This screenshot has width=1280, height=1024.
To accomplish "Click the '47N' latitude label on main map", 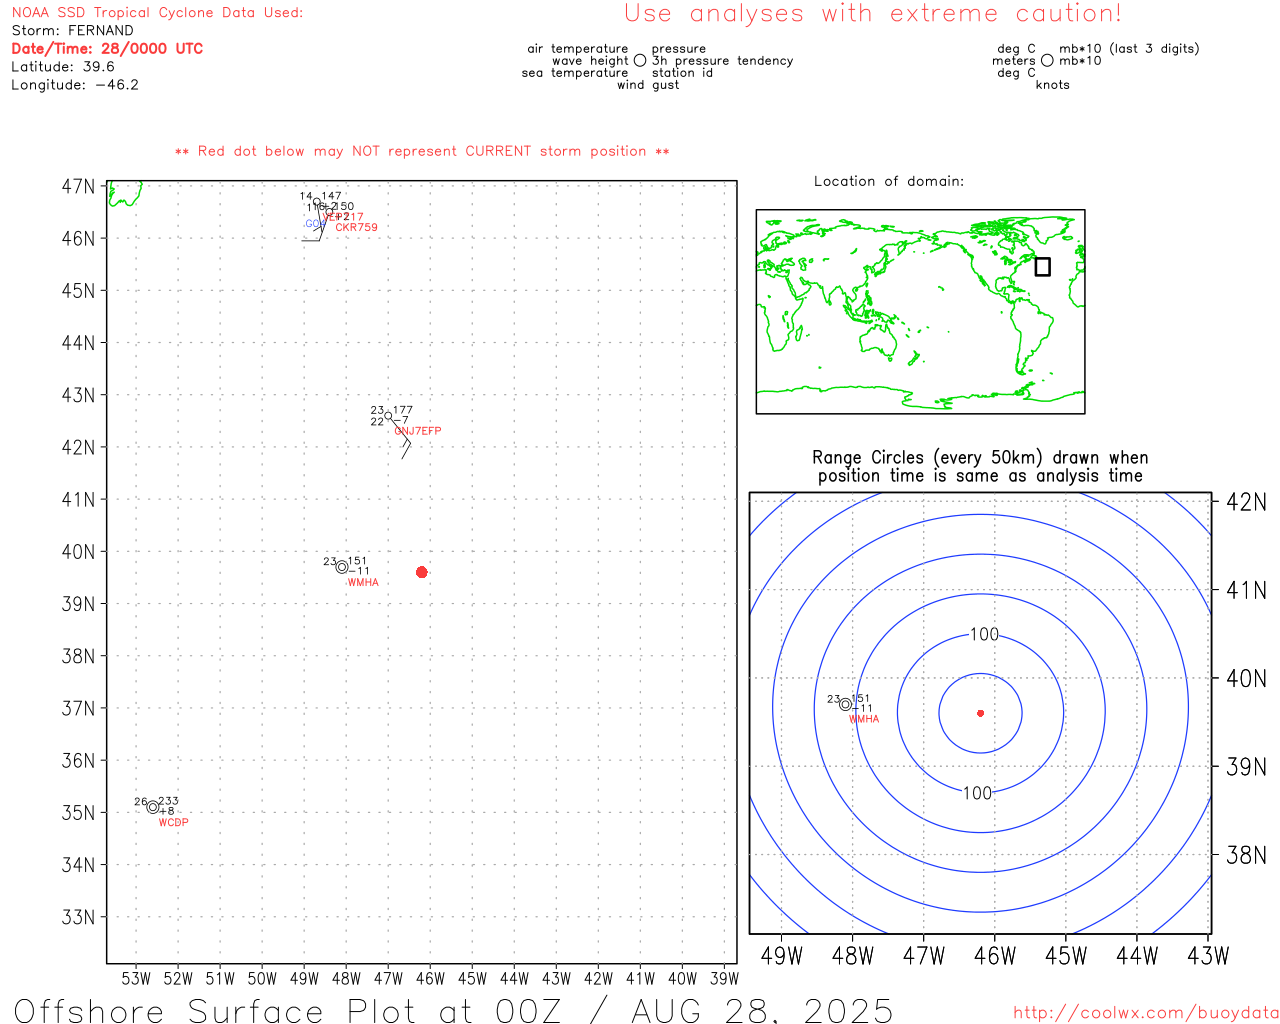I will click(79, 187).
